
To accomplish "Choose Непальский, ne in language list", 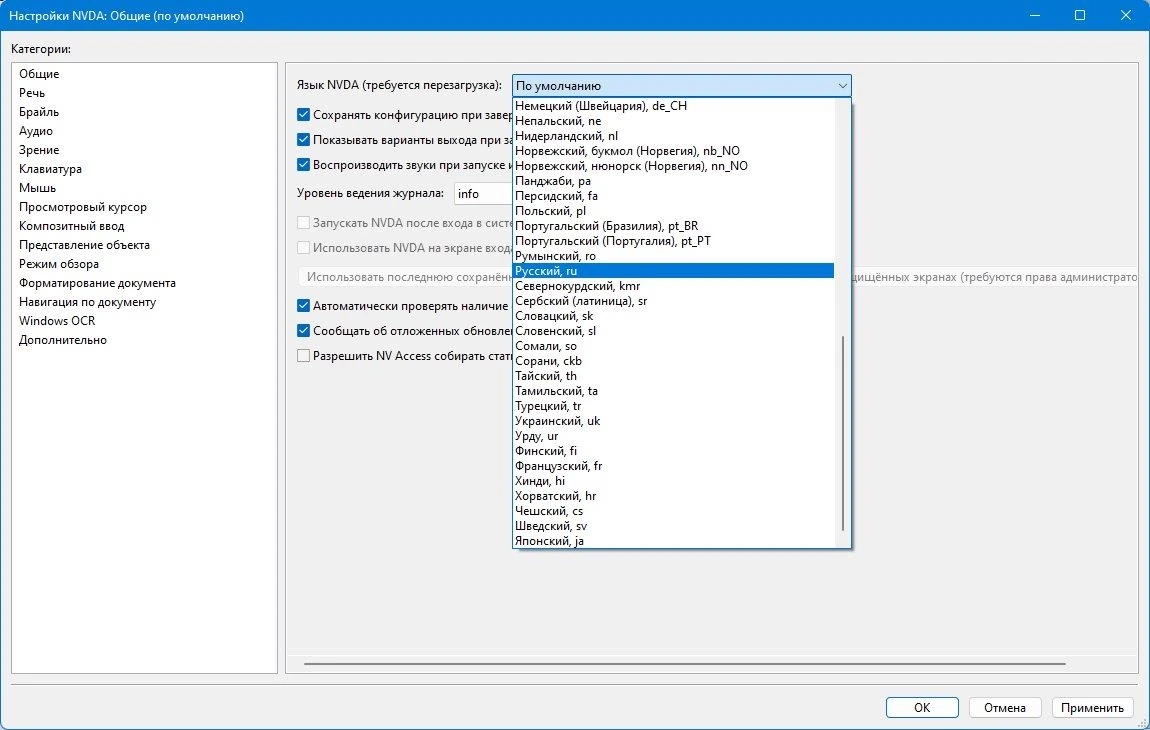I will (x=673, y=121).
